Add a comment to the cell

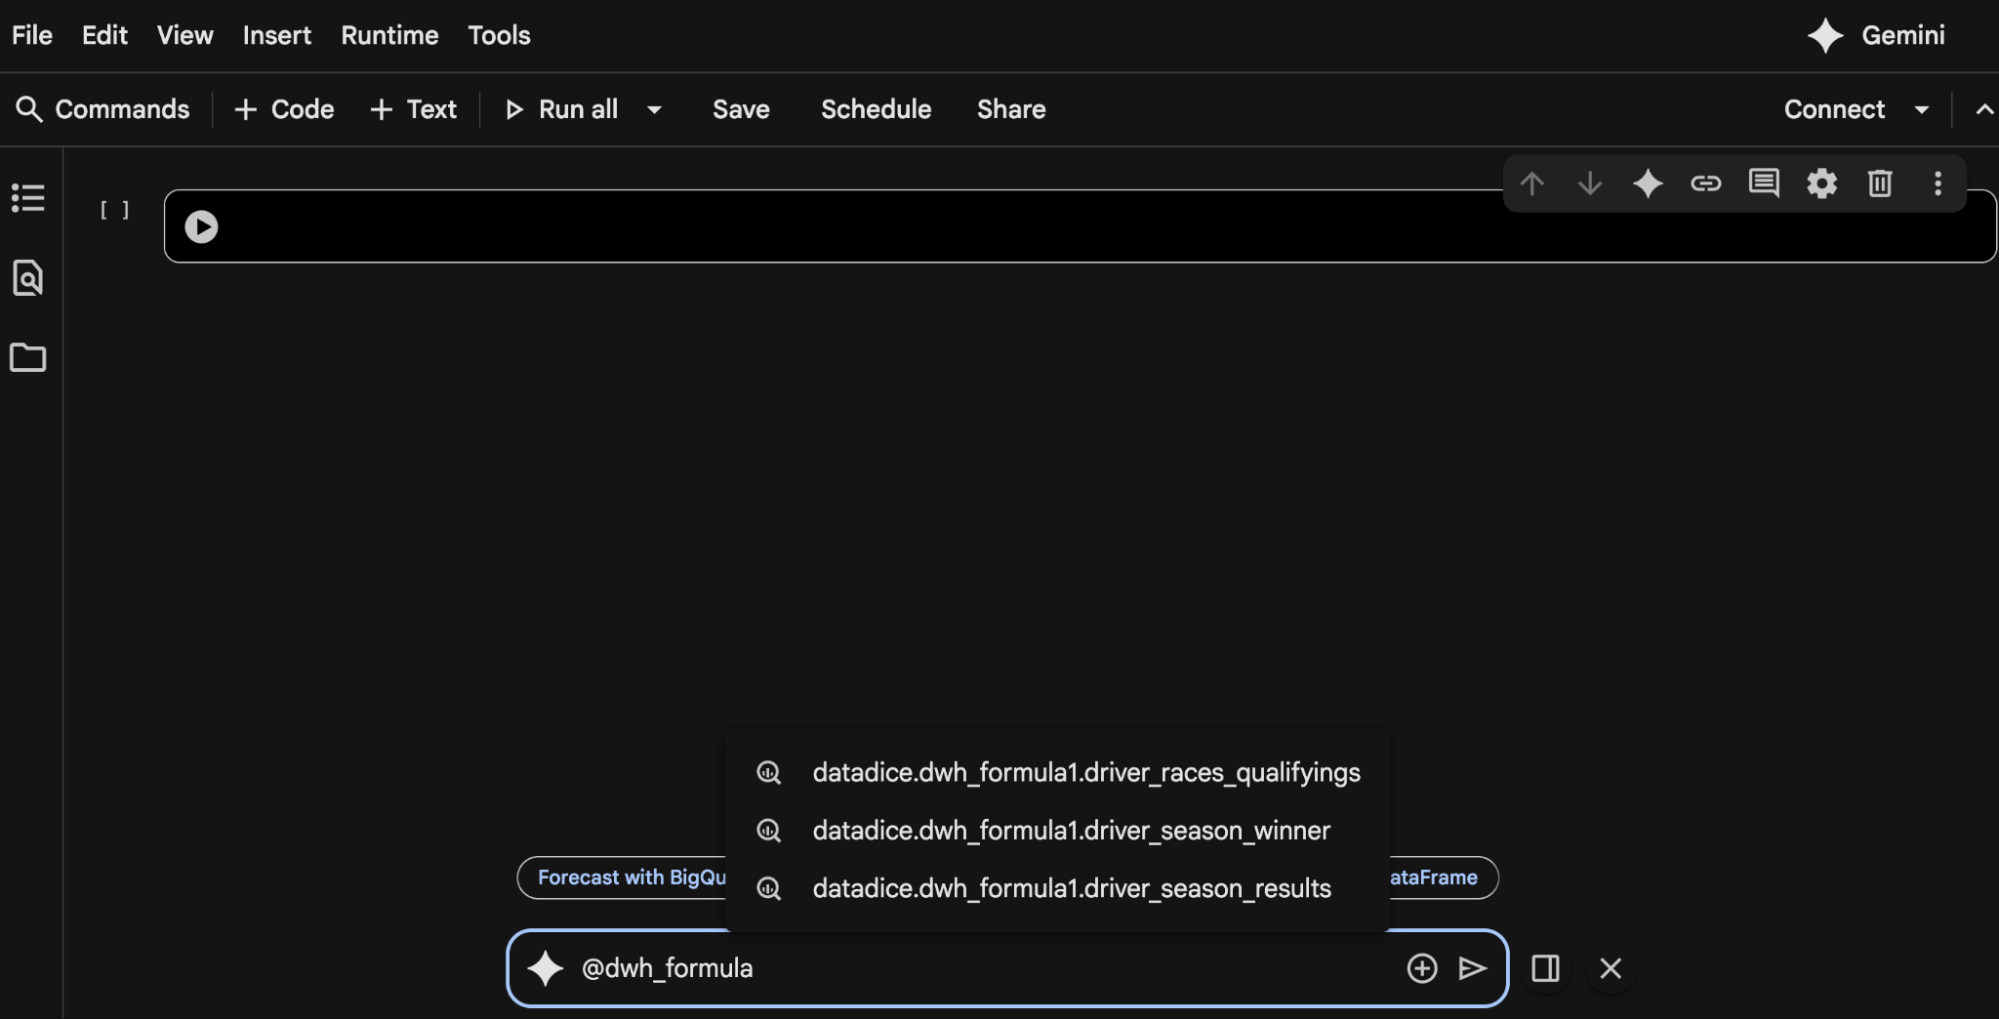click(x=1764, y=183)
